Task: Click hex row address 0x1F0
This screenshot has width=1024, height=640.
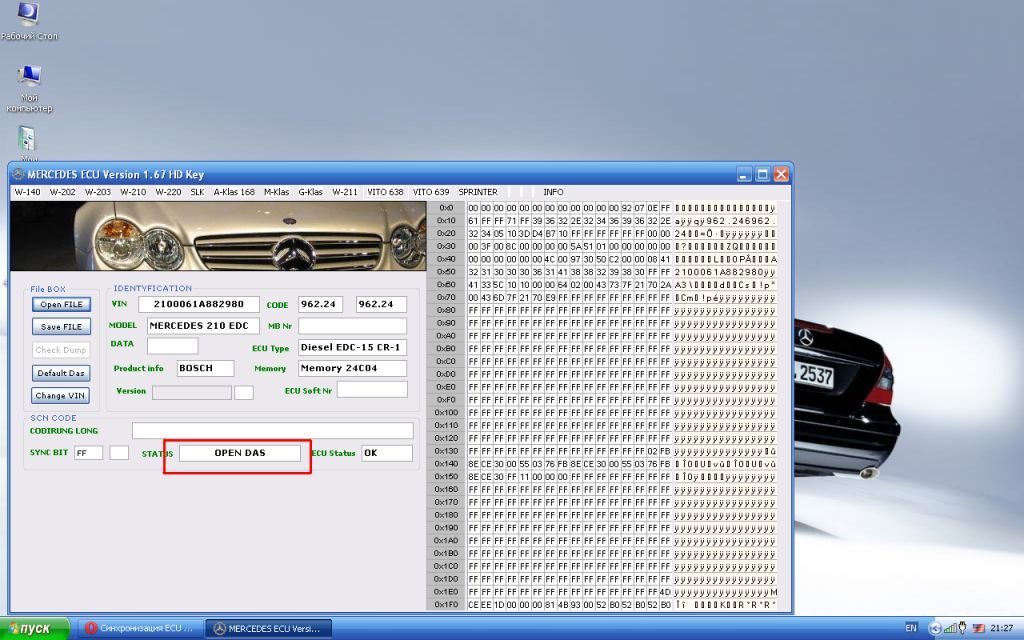Action: pyautogui.click(x=446, y=605)
